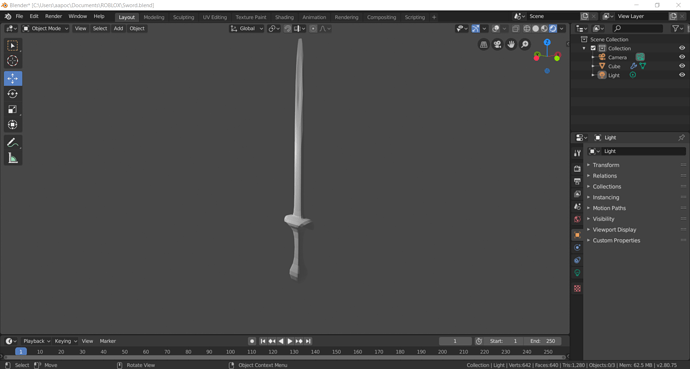The image size is (690, 369).
Task: Select the Move tool in the toolbar
Action: [x=13, y=78]
